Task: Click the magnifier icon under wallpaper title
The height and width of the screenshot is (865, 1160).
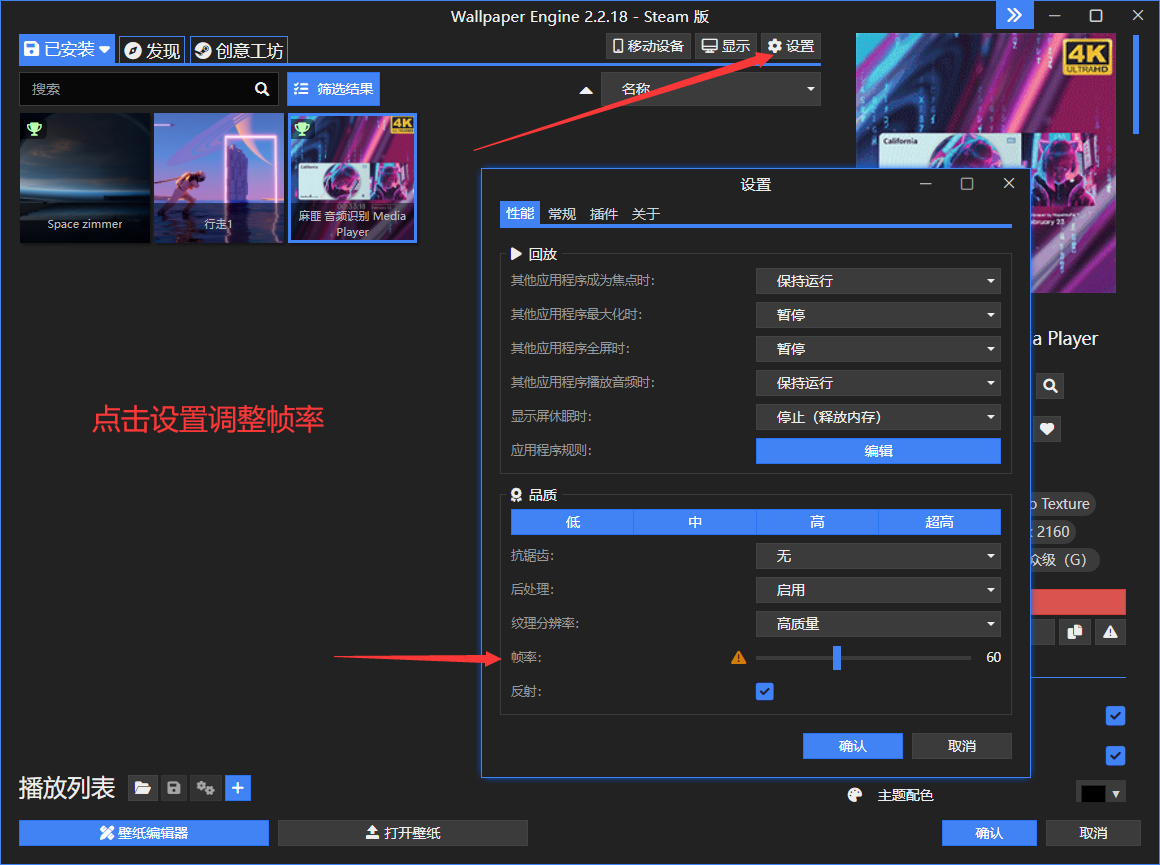Action: tap(1050, 386)
